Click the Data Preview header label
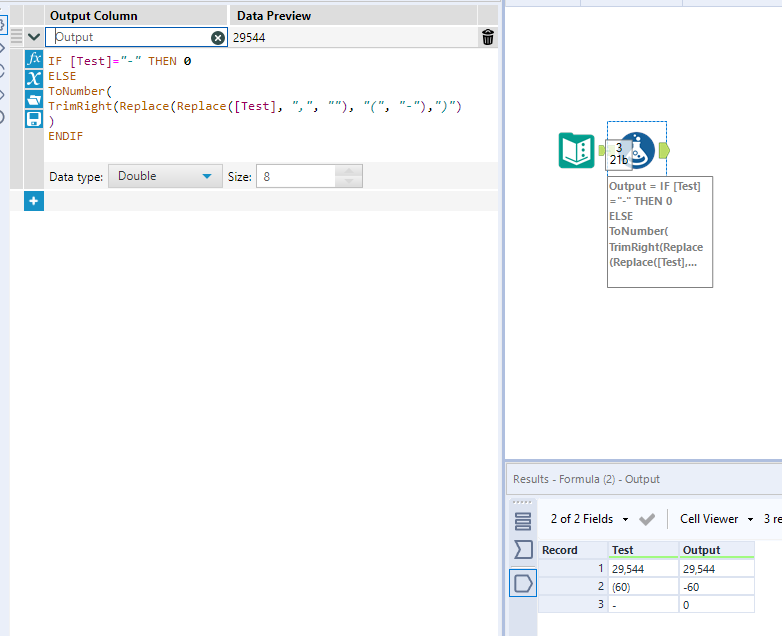 click(274, 16)
